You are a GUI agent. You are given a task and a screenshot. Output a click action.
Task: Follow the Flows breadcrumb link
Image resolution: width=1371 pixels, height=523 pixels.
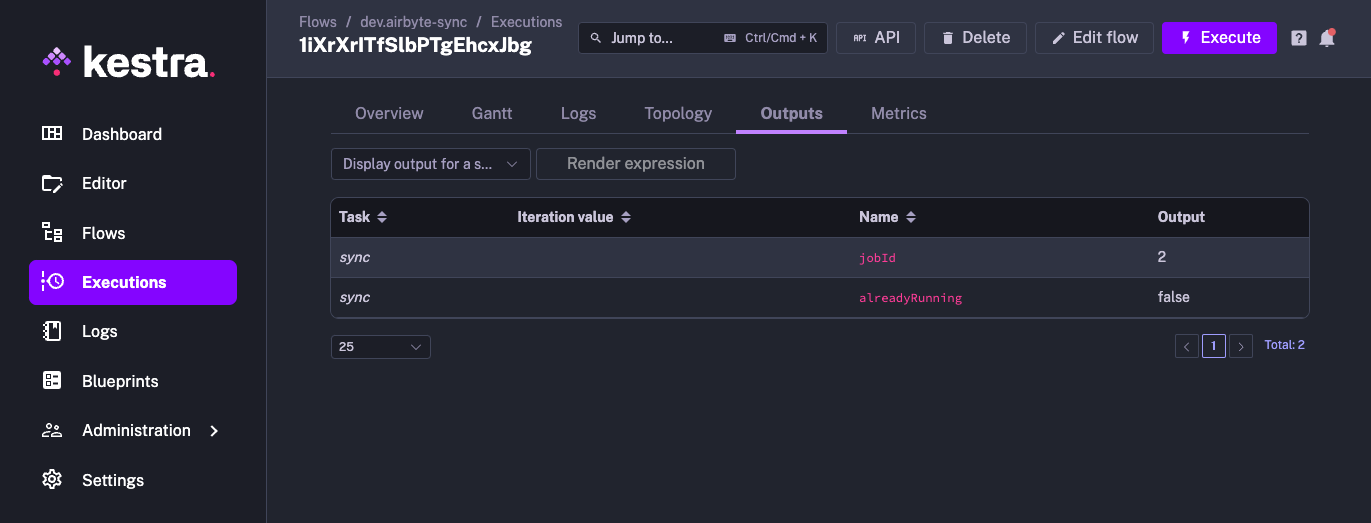point(318,22)
